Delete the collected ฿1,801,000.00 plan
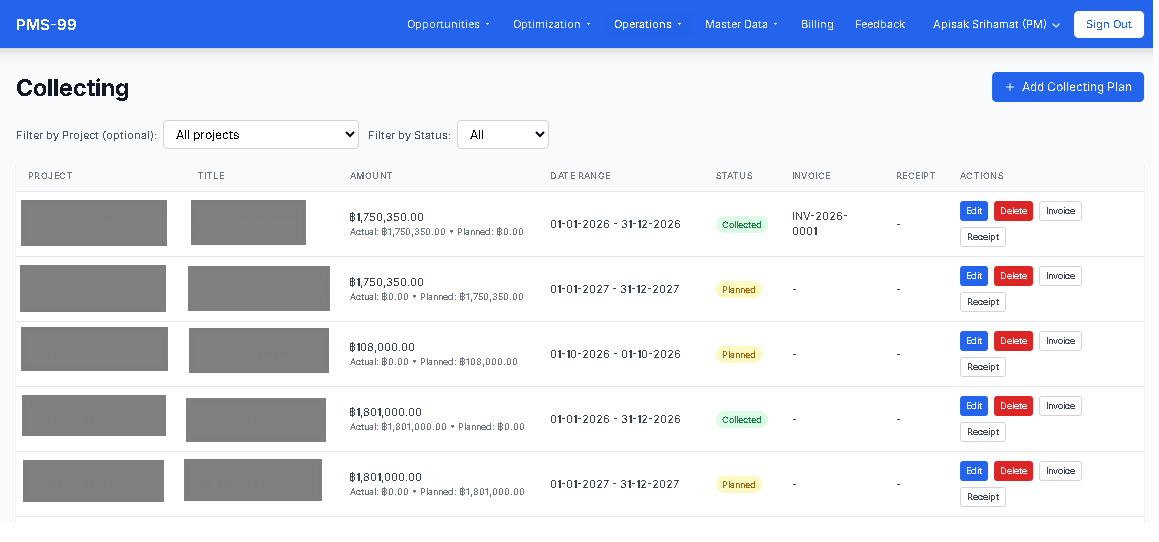 [1013, 406]
